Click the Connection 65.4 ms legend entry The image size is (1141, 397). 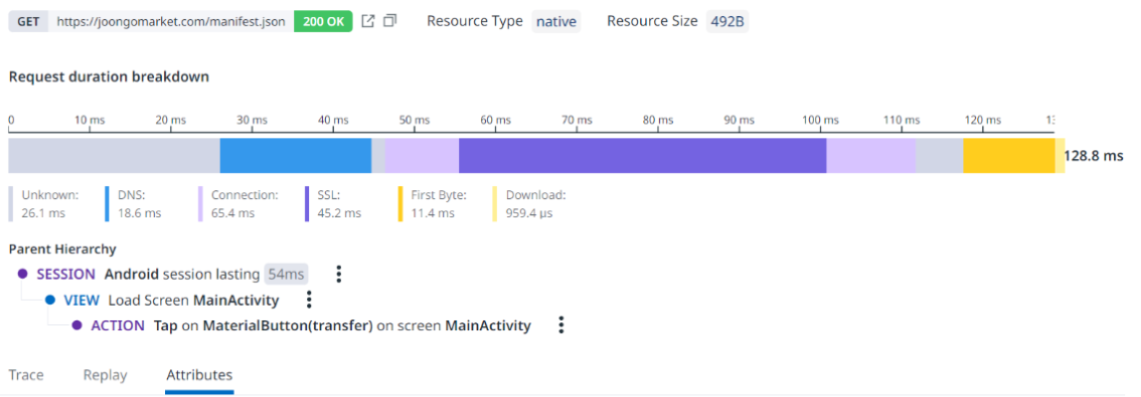[x=239, y=204]
